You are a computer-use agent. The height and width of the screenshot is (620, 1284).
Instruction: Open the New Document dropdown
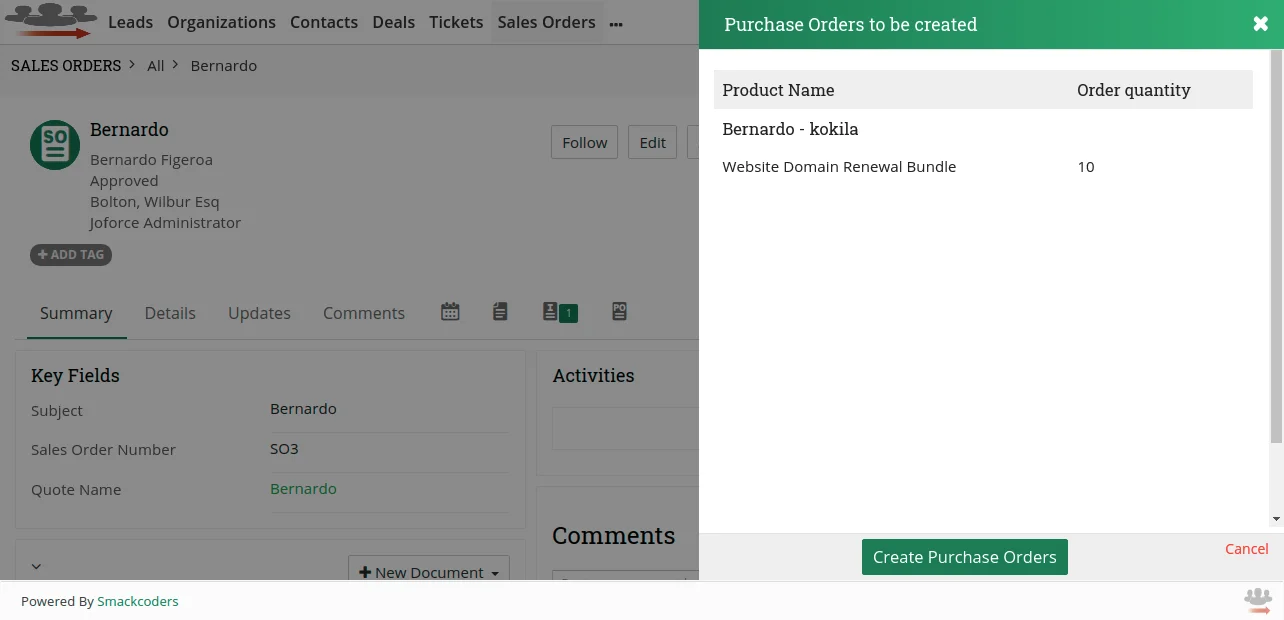tap(428, 572)
